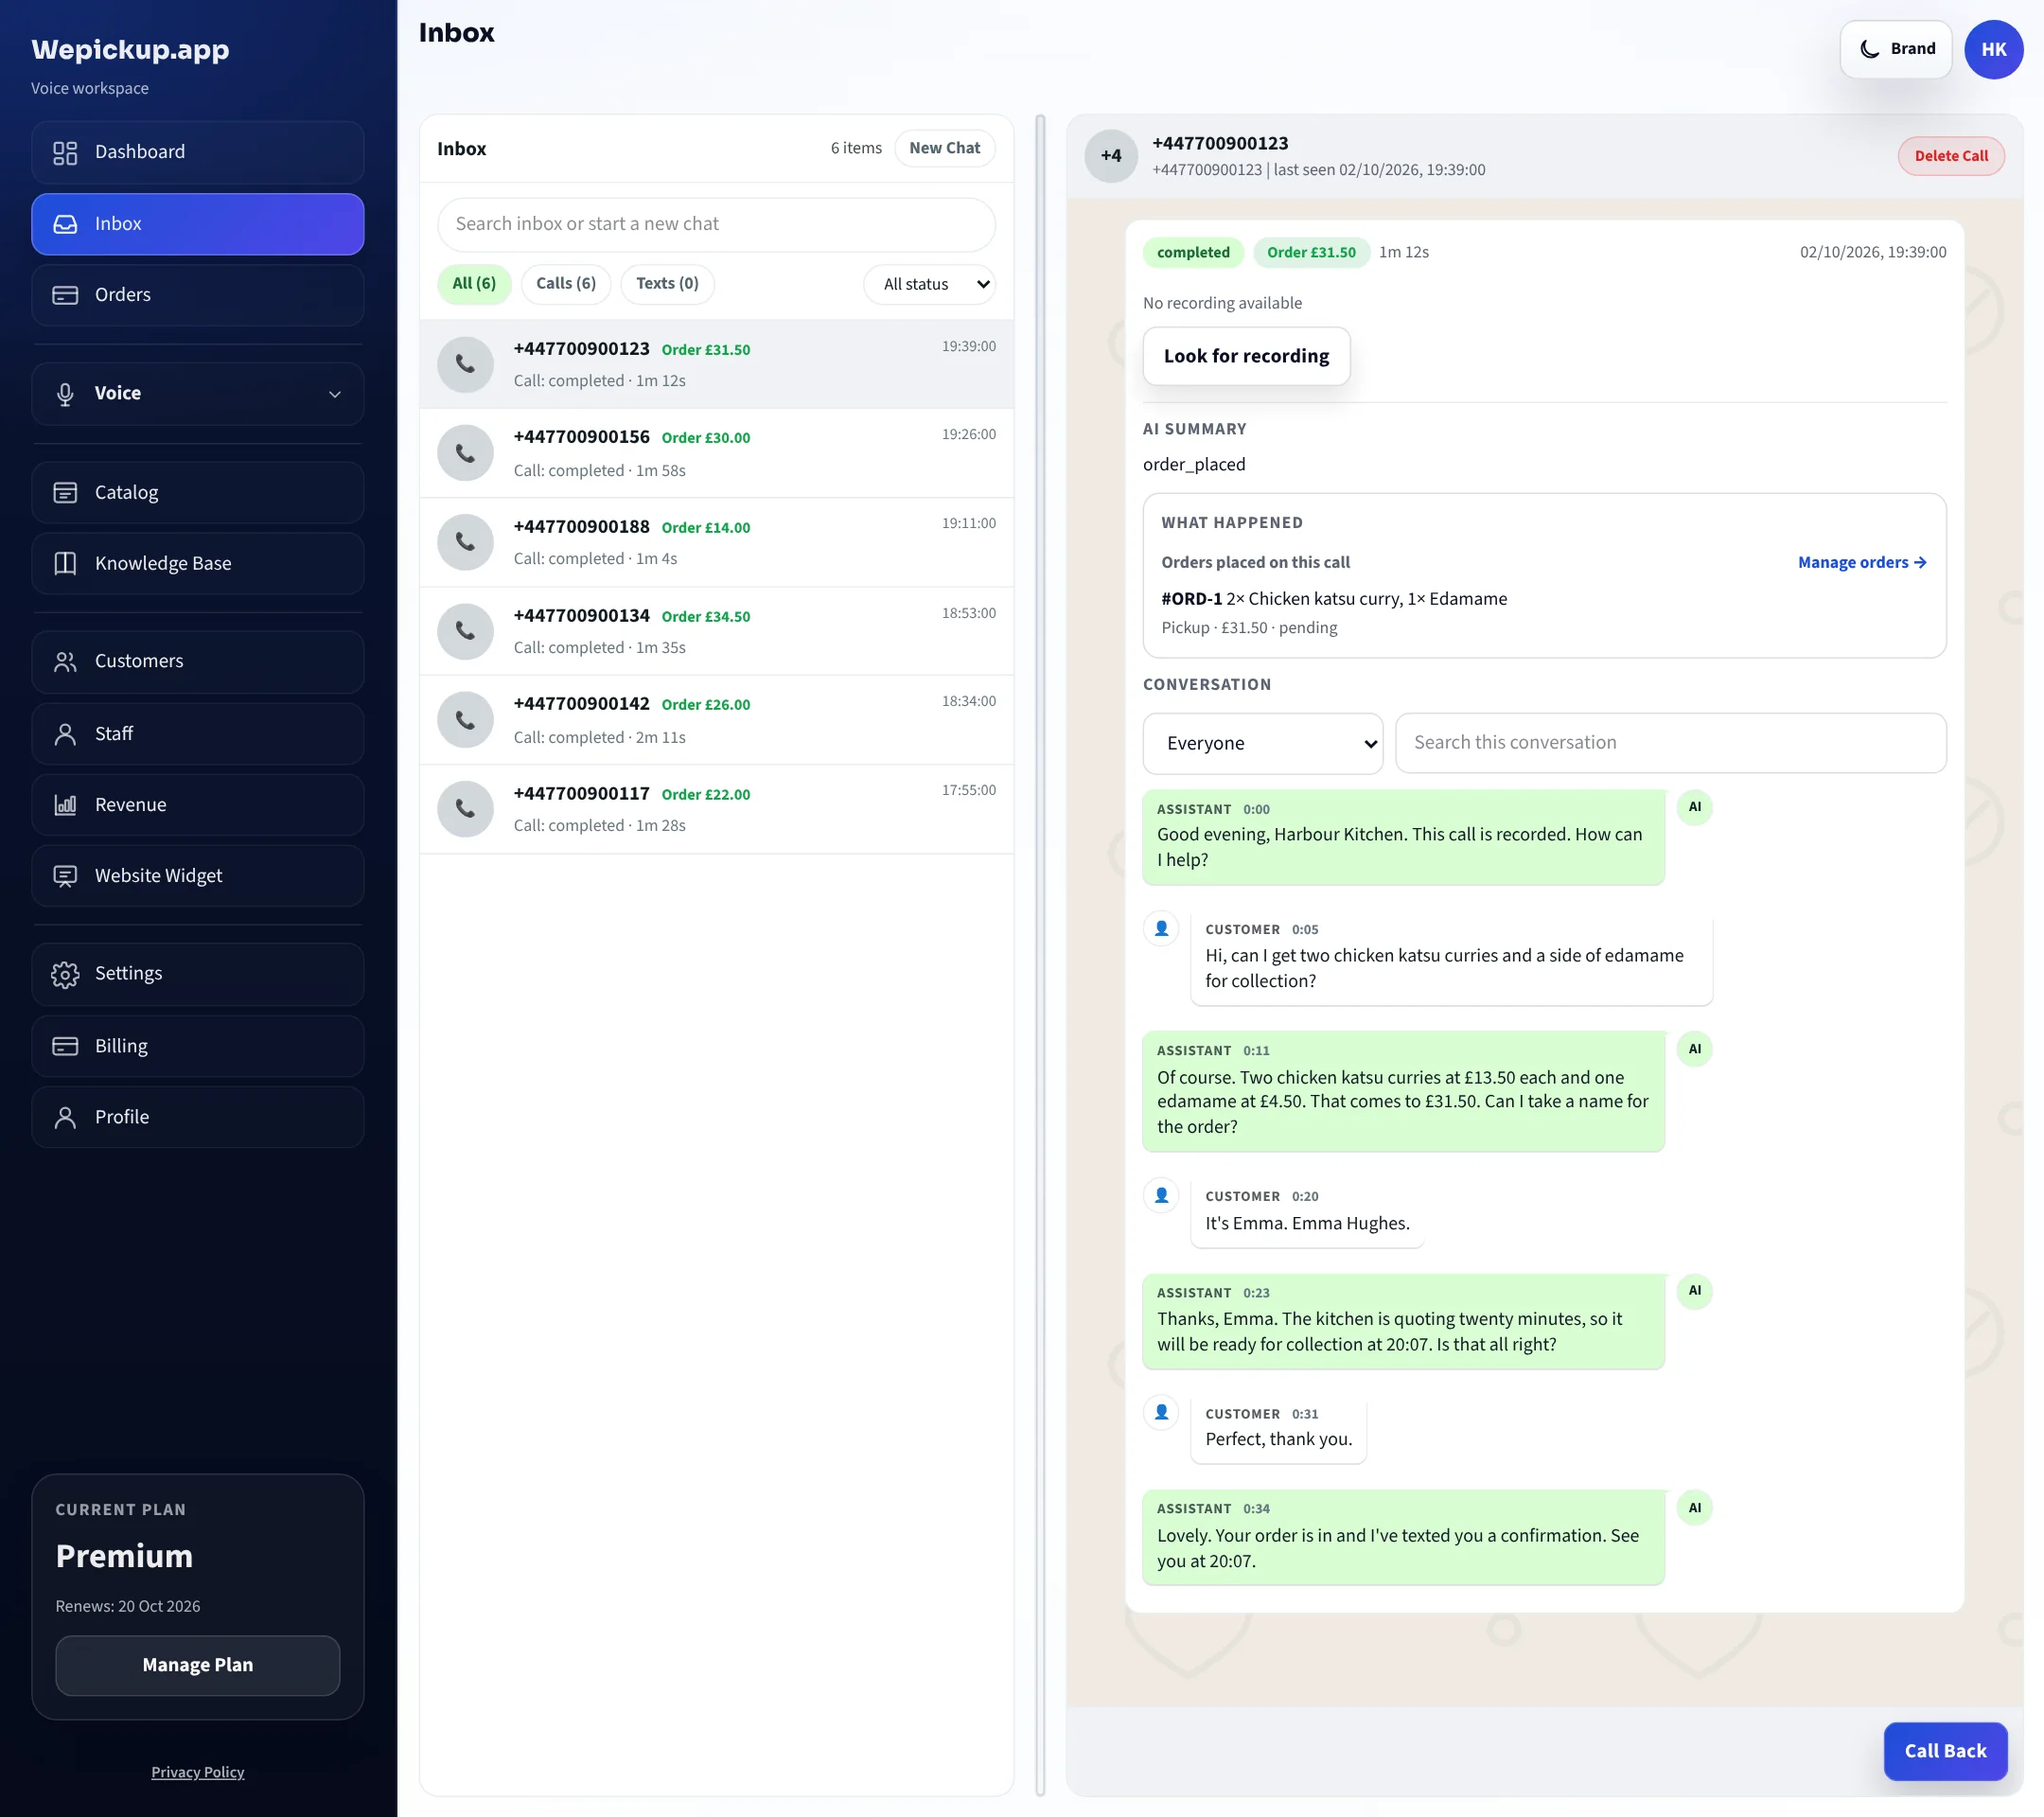2044x1817 pixels.
Task: Click Look for recording button
Action: (x=1246, y=356)
